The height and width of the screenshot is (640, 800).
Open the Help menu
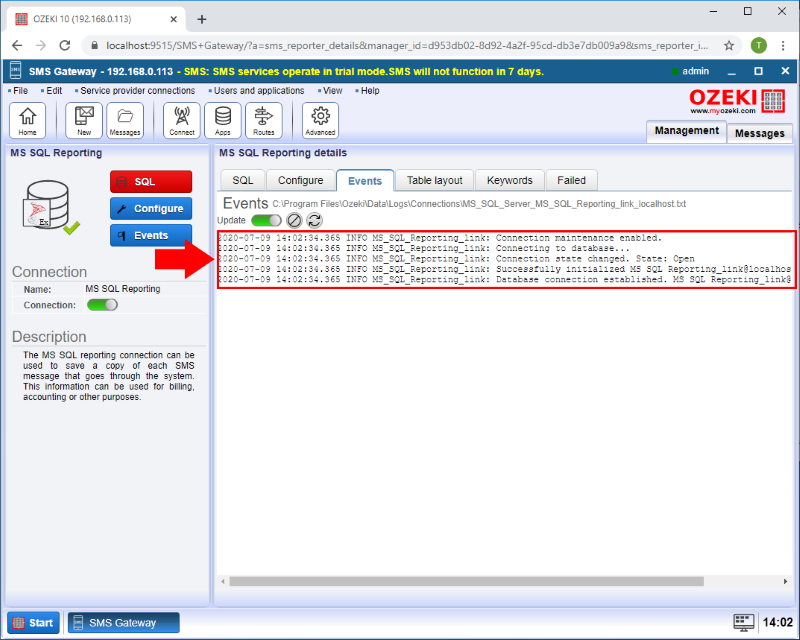370,91
